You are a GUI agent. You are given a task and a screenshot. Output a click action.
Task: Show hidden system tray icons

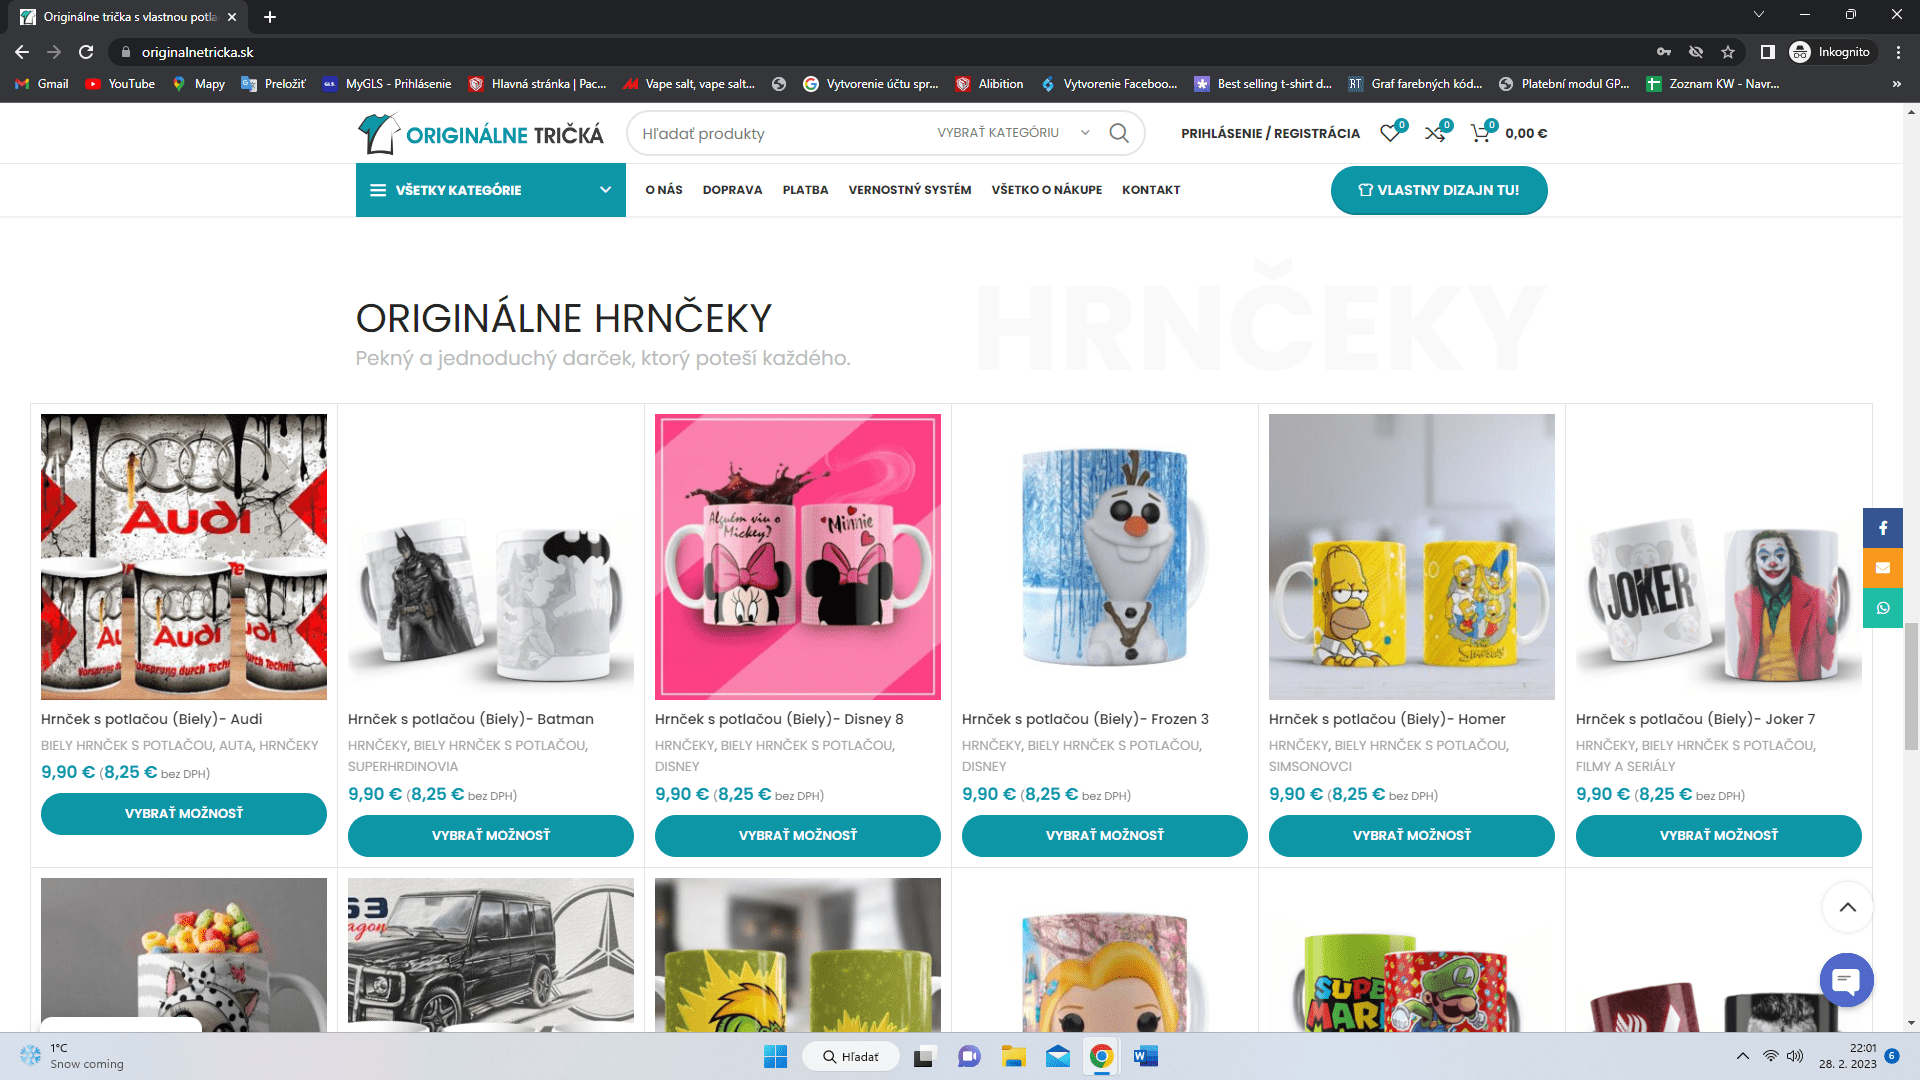coord(1743,1056)
